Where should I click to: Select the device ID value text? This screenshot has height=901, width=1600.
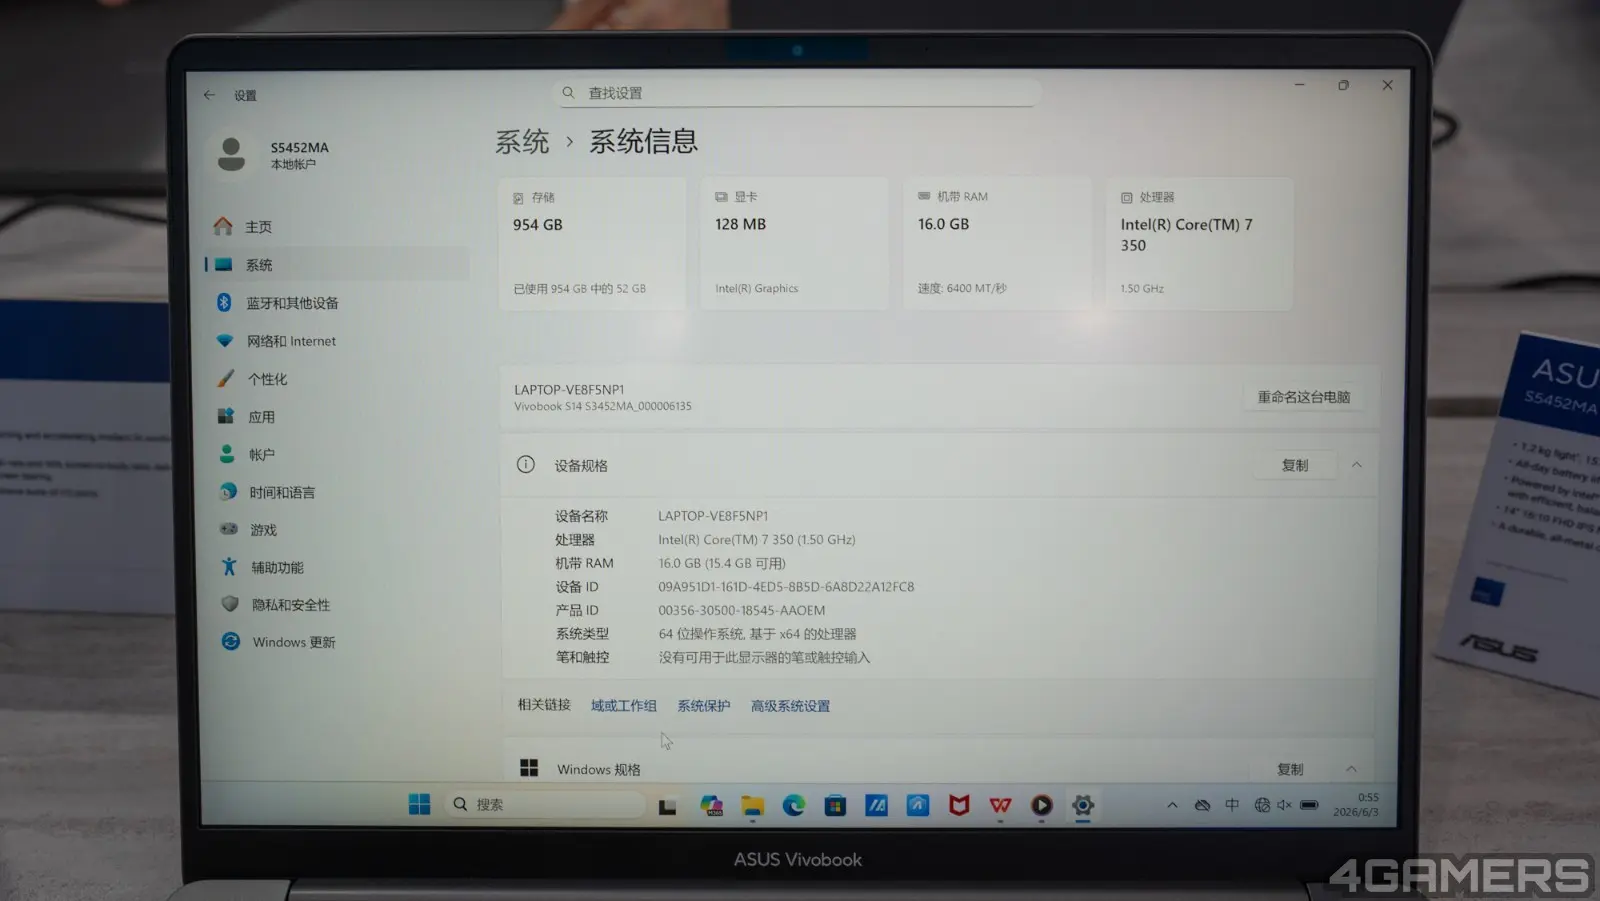click(x=786, y=587)
